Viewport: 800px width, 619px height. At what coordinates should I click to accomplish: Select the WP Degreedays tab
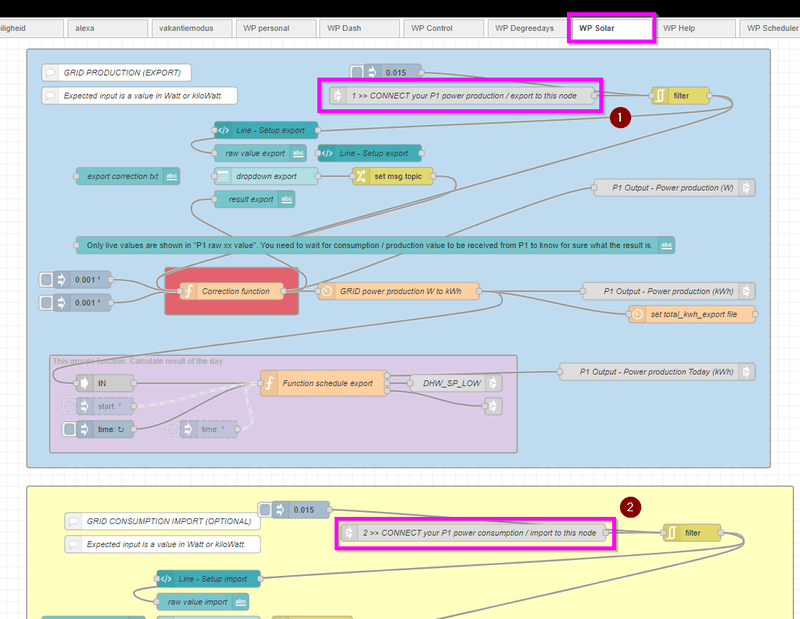pyautogui.click(x=527, y=28)
